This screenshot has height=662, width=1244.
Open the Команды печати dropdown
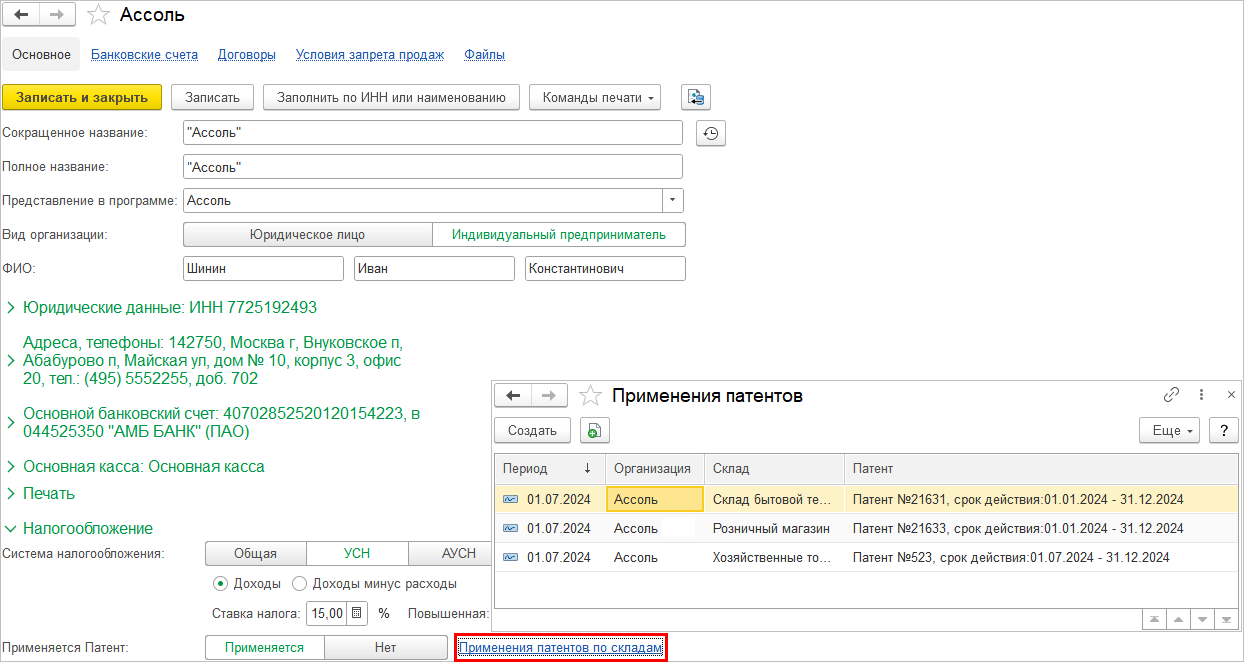coord(595,97)
